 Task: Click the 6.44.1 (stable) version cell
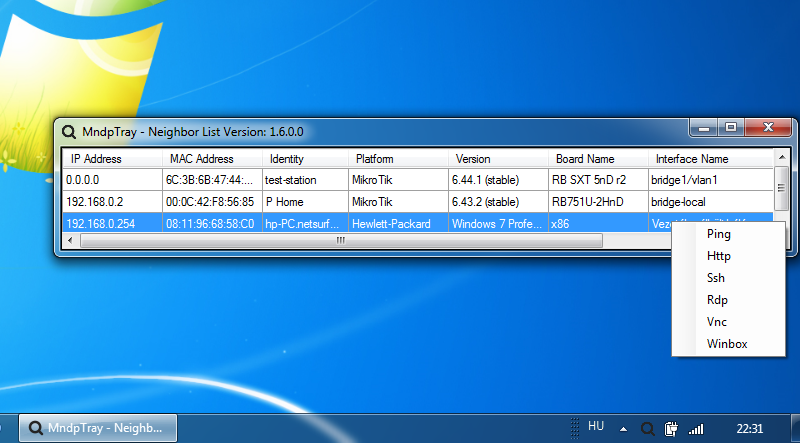498,180
